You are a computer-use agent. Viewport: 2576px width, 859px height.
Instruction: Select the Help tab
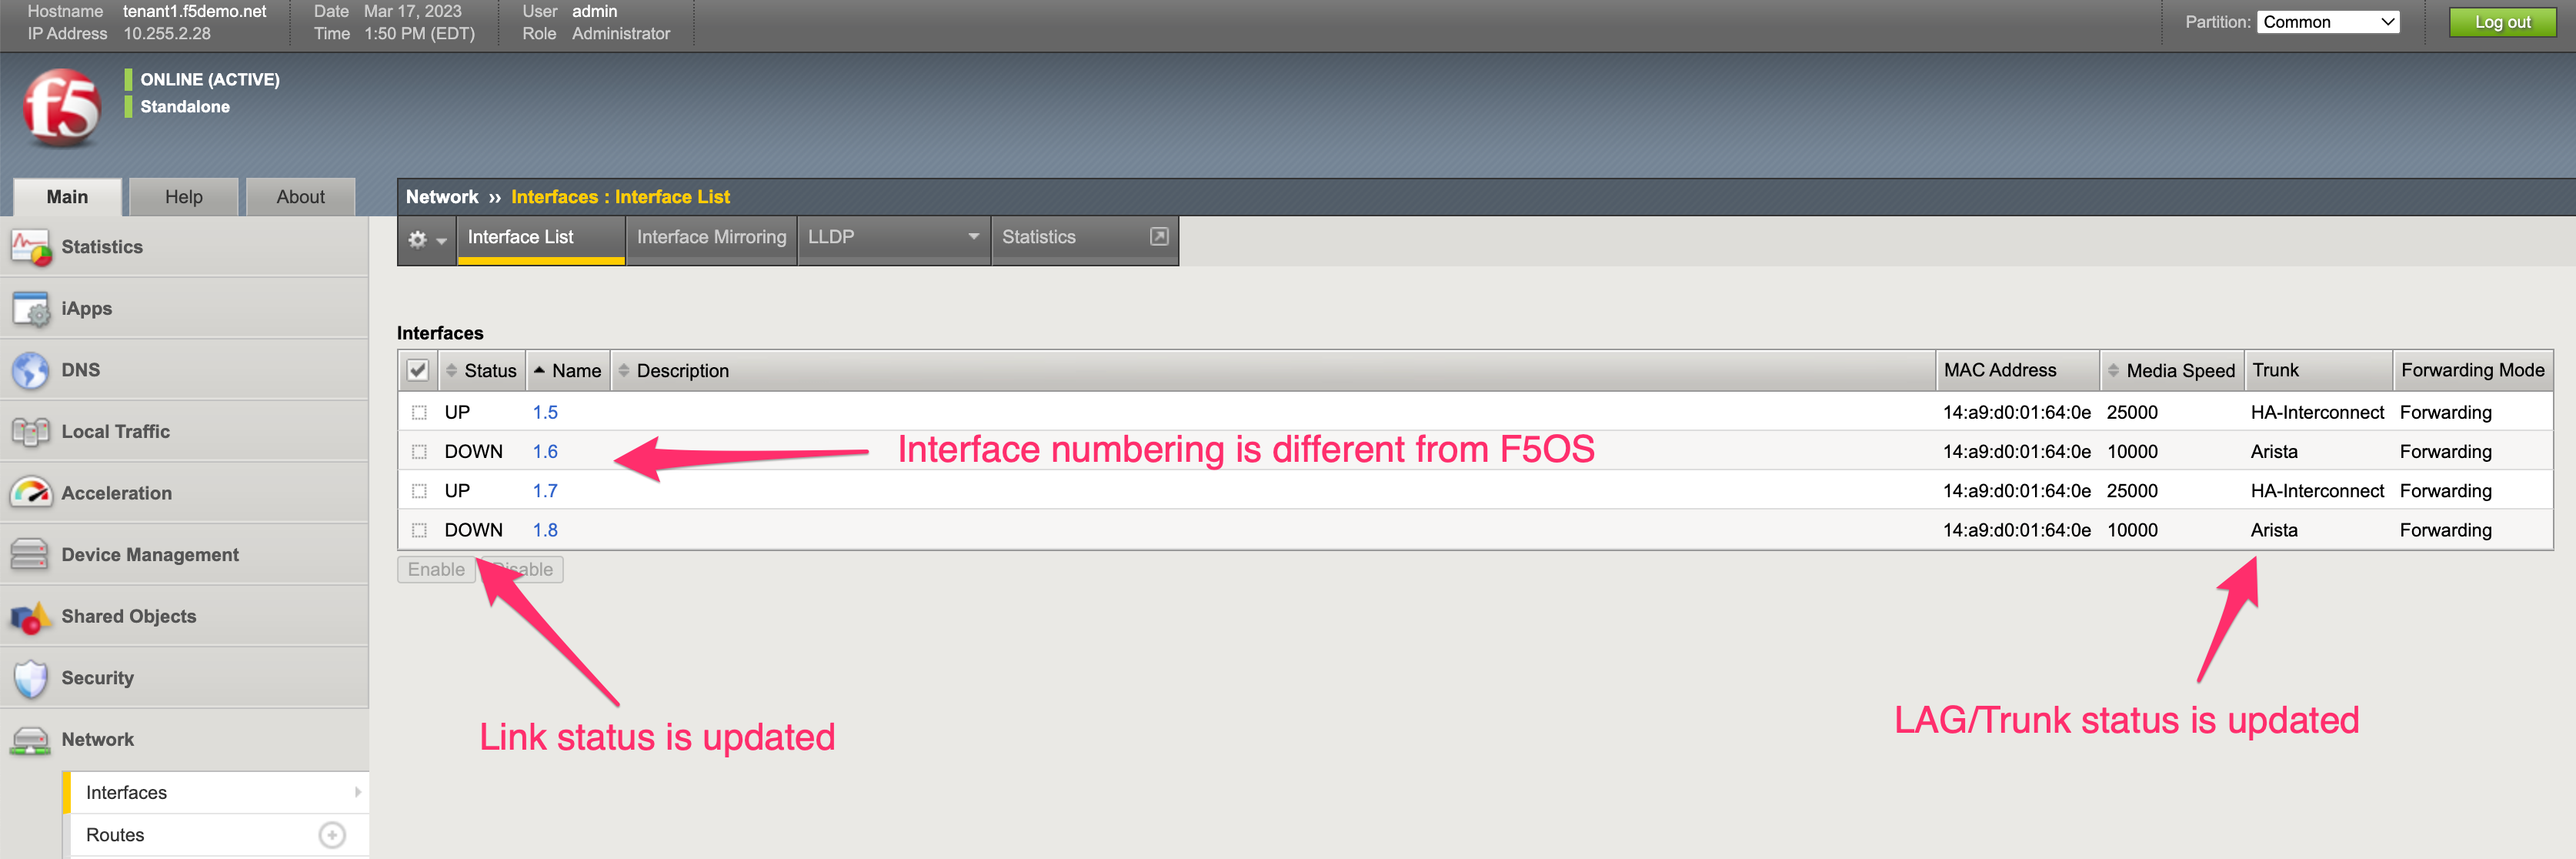tap(184, 197)
